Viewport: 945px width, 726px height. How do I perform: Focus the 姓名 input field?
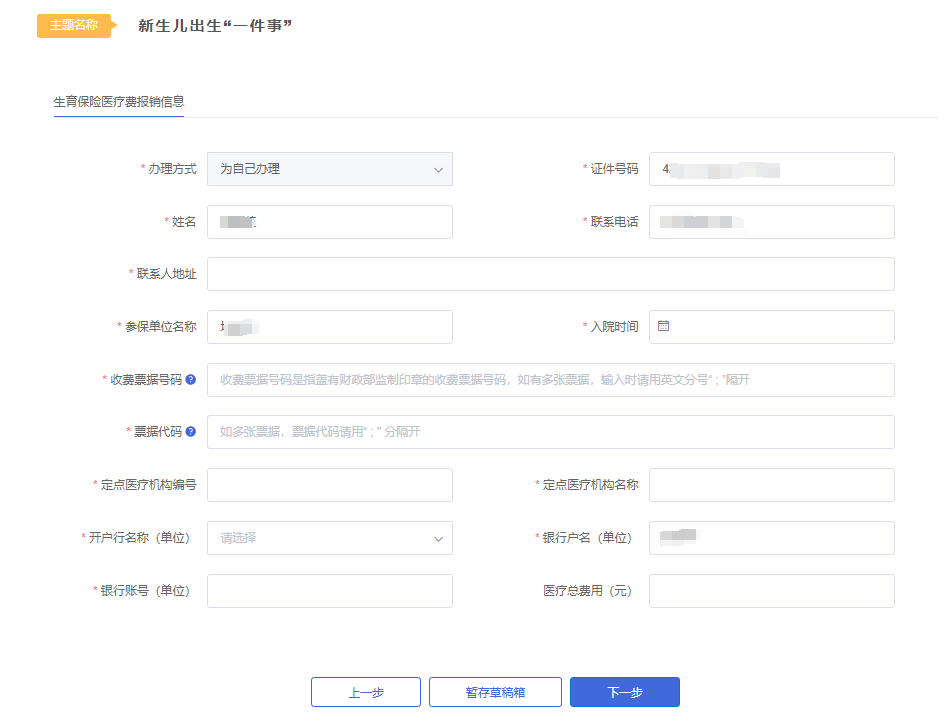(330, 222)
